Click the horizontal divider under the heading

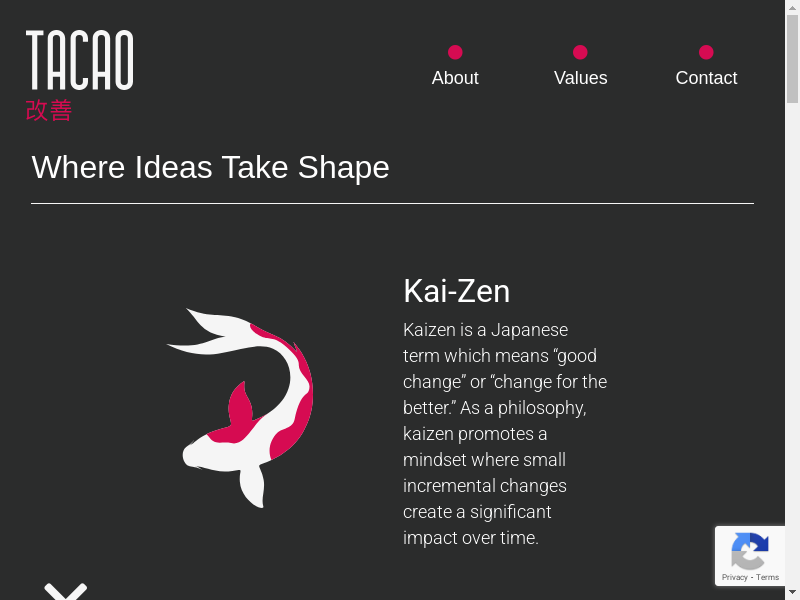coord(392,203)
